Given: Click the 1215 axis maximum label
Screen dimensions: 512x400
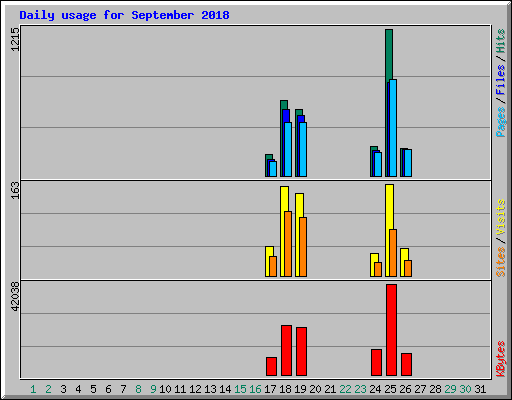Looking at the screenshot, I should pos(15,39).
